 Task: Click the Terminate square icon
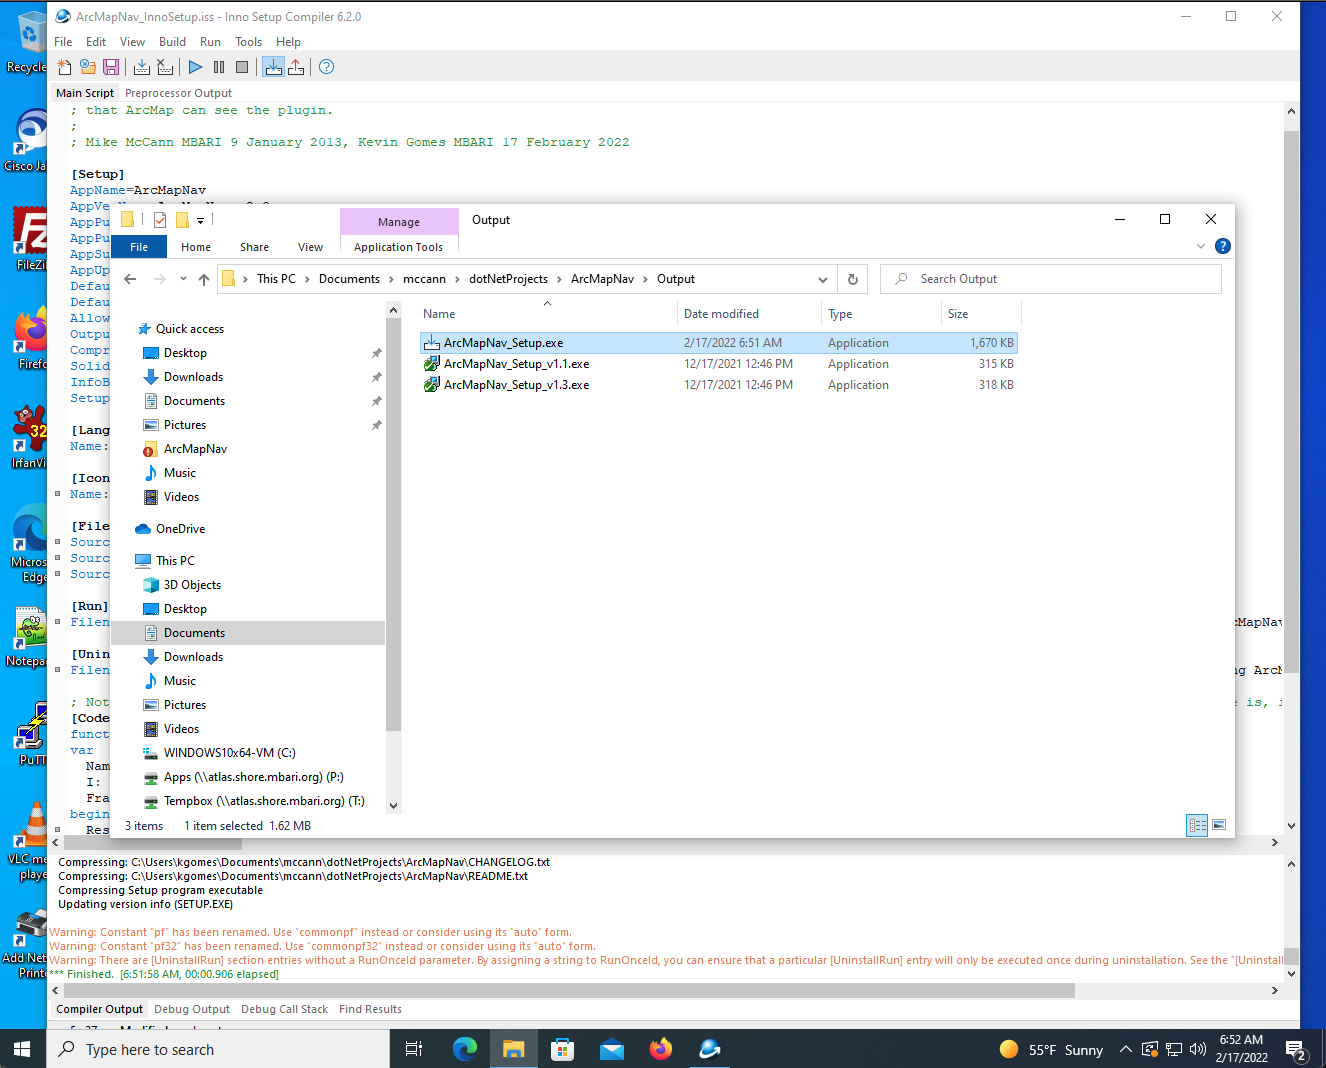(242, 67)
